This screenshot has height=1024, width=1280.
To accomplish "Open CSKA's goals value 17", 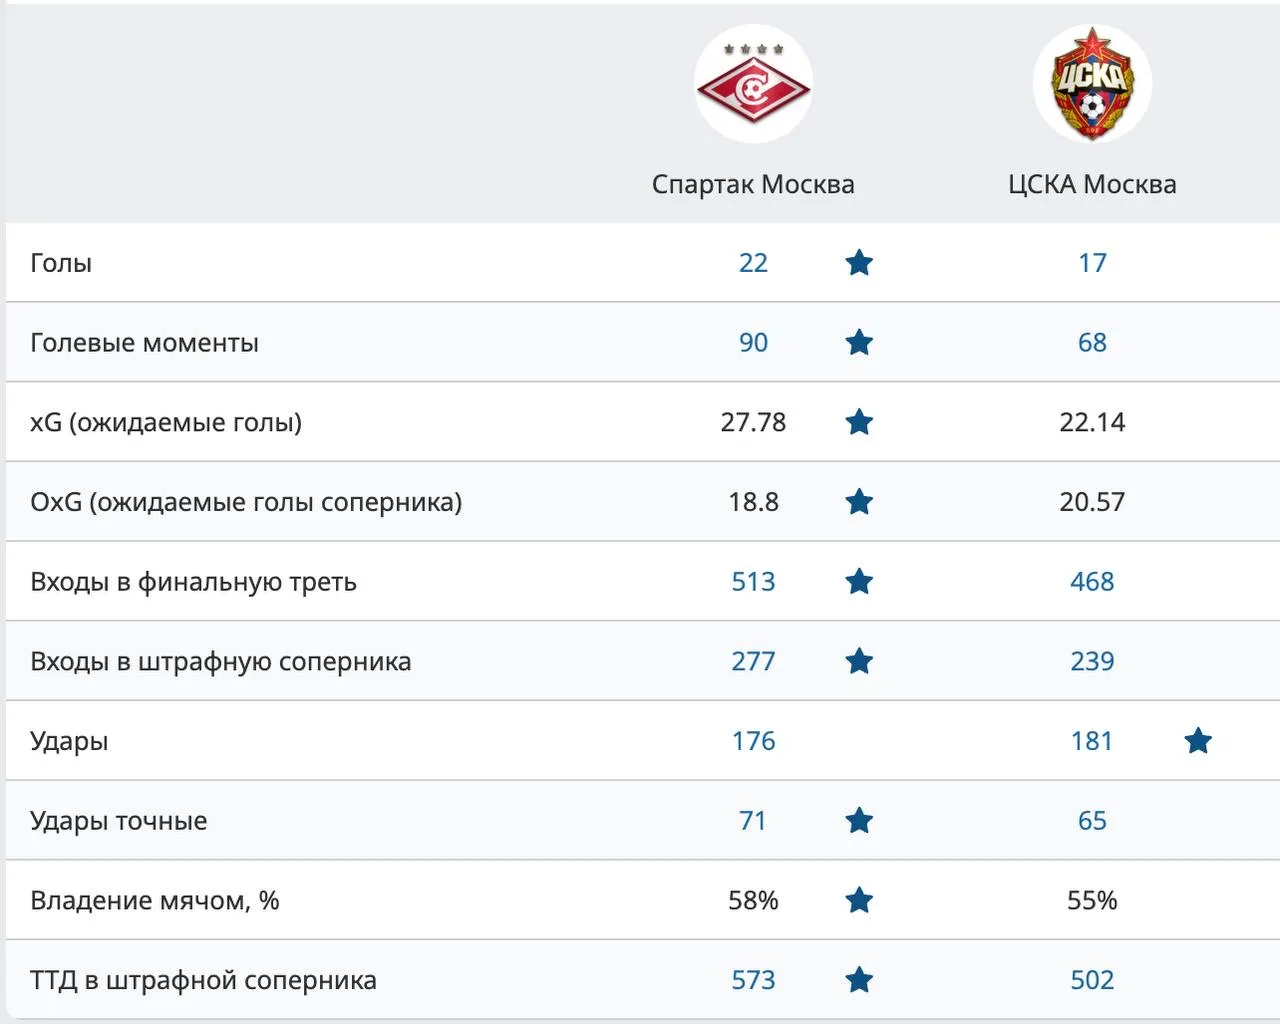I will 1092,263.
